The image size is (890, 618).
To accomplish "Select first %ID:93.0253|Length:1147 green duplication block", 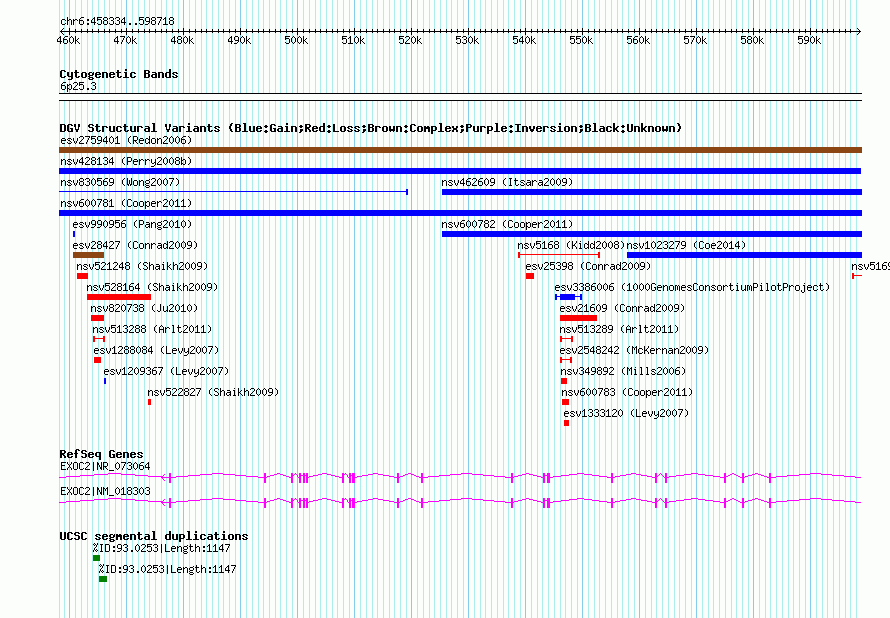I will tap(96, 558).
